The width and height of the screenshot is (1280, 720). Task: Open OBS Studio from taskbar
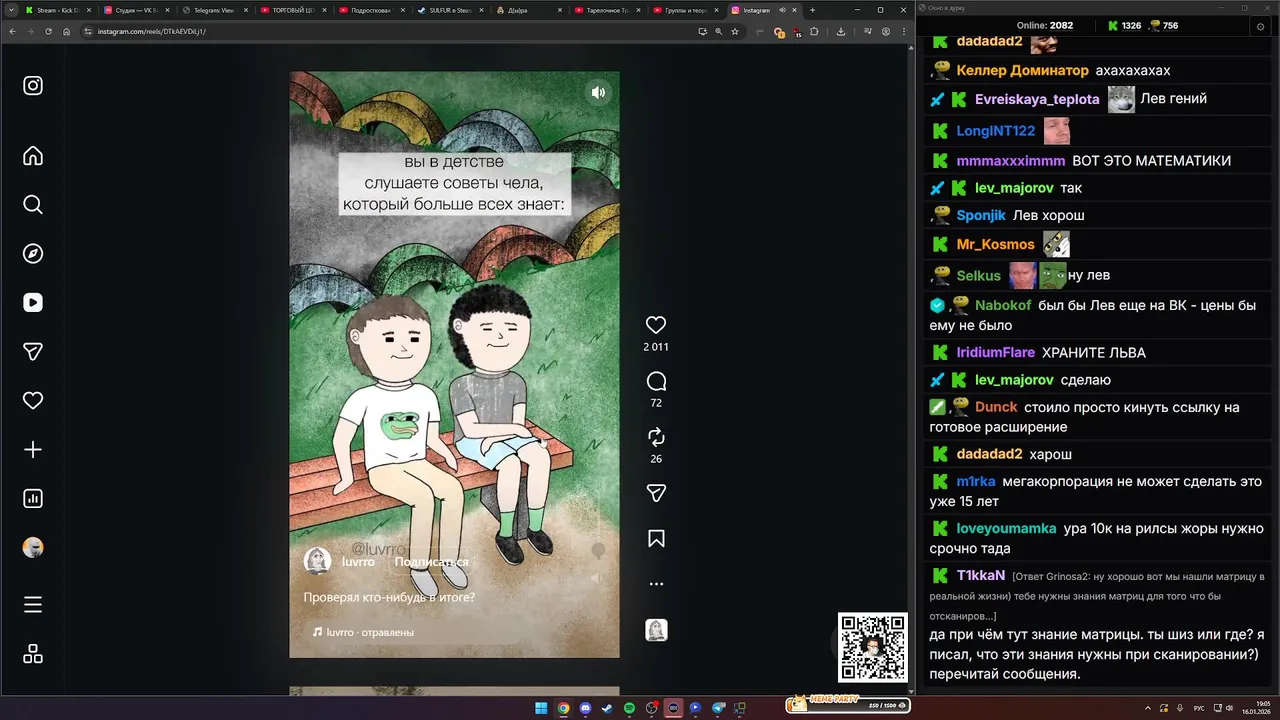(651, 708)
